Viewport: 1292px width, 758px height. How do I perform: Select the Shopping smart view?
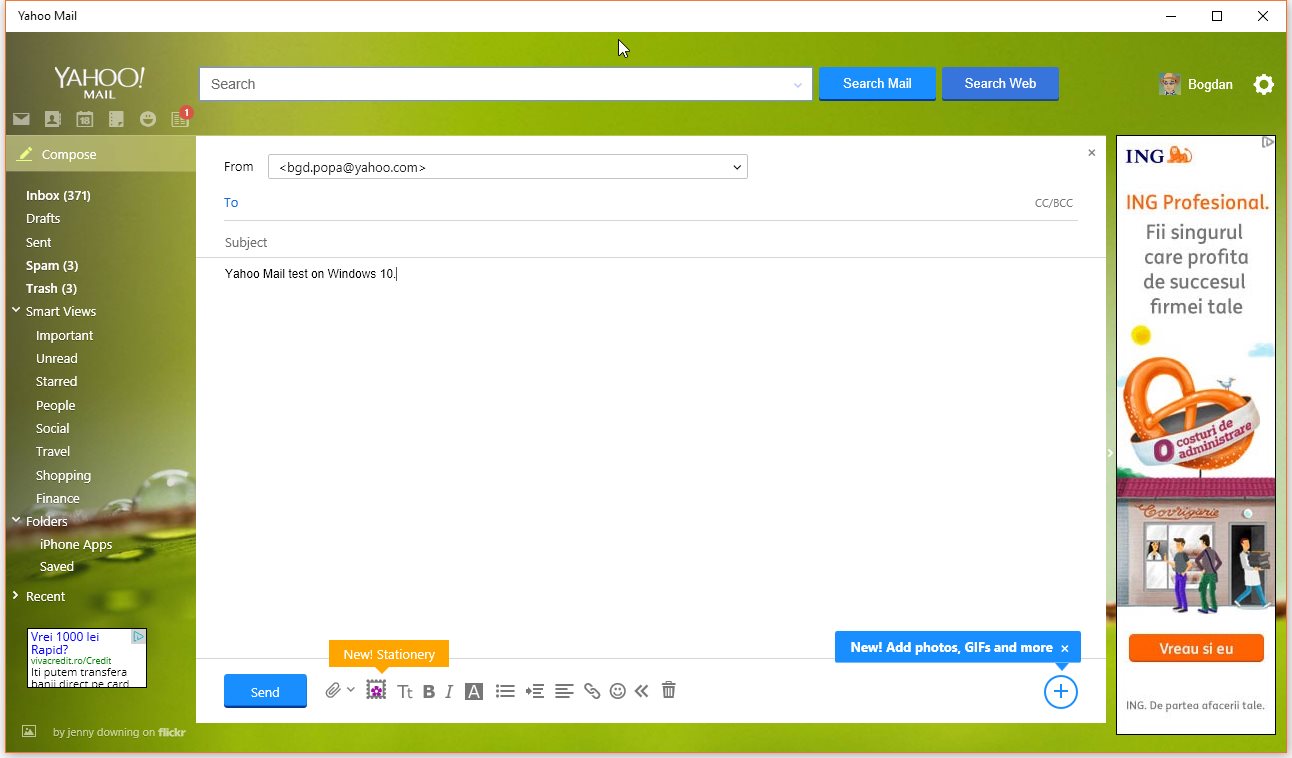coord(63,475)
